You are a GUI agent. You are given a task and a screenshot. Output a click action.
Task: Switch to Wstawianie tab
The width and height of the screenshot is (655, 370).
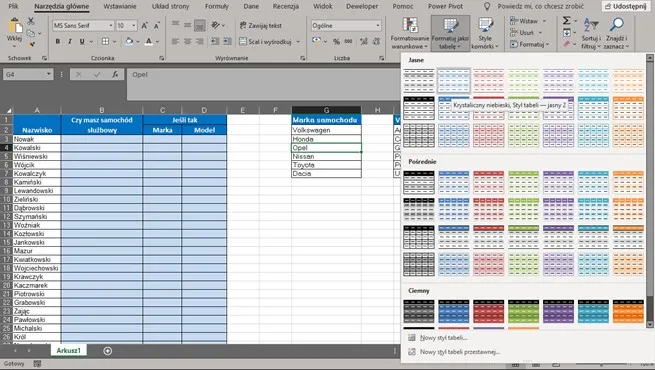[x=120, y=6]
